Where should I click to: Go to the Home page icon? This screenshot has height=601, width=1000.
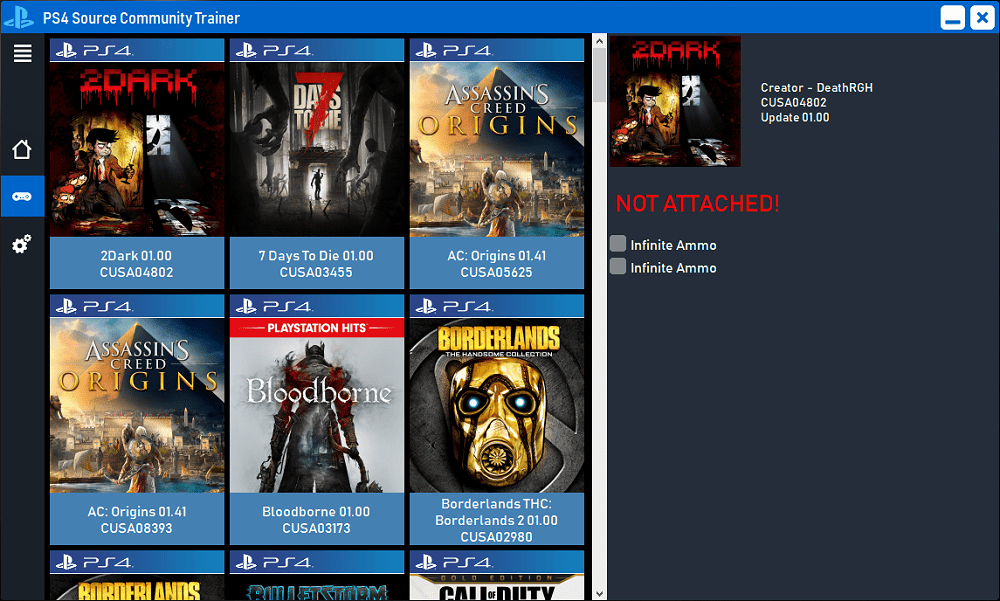pos(22,149)
